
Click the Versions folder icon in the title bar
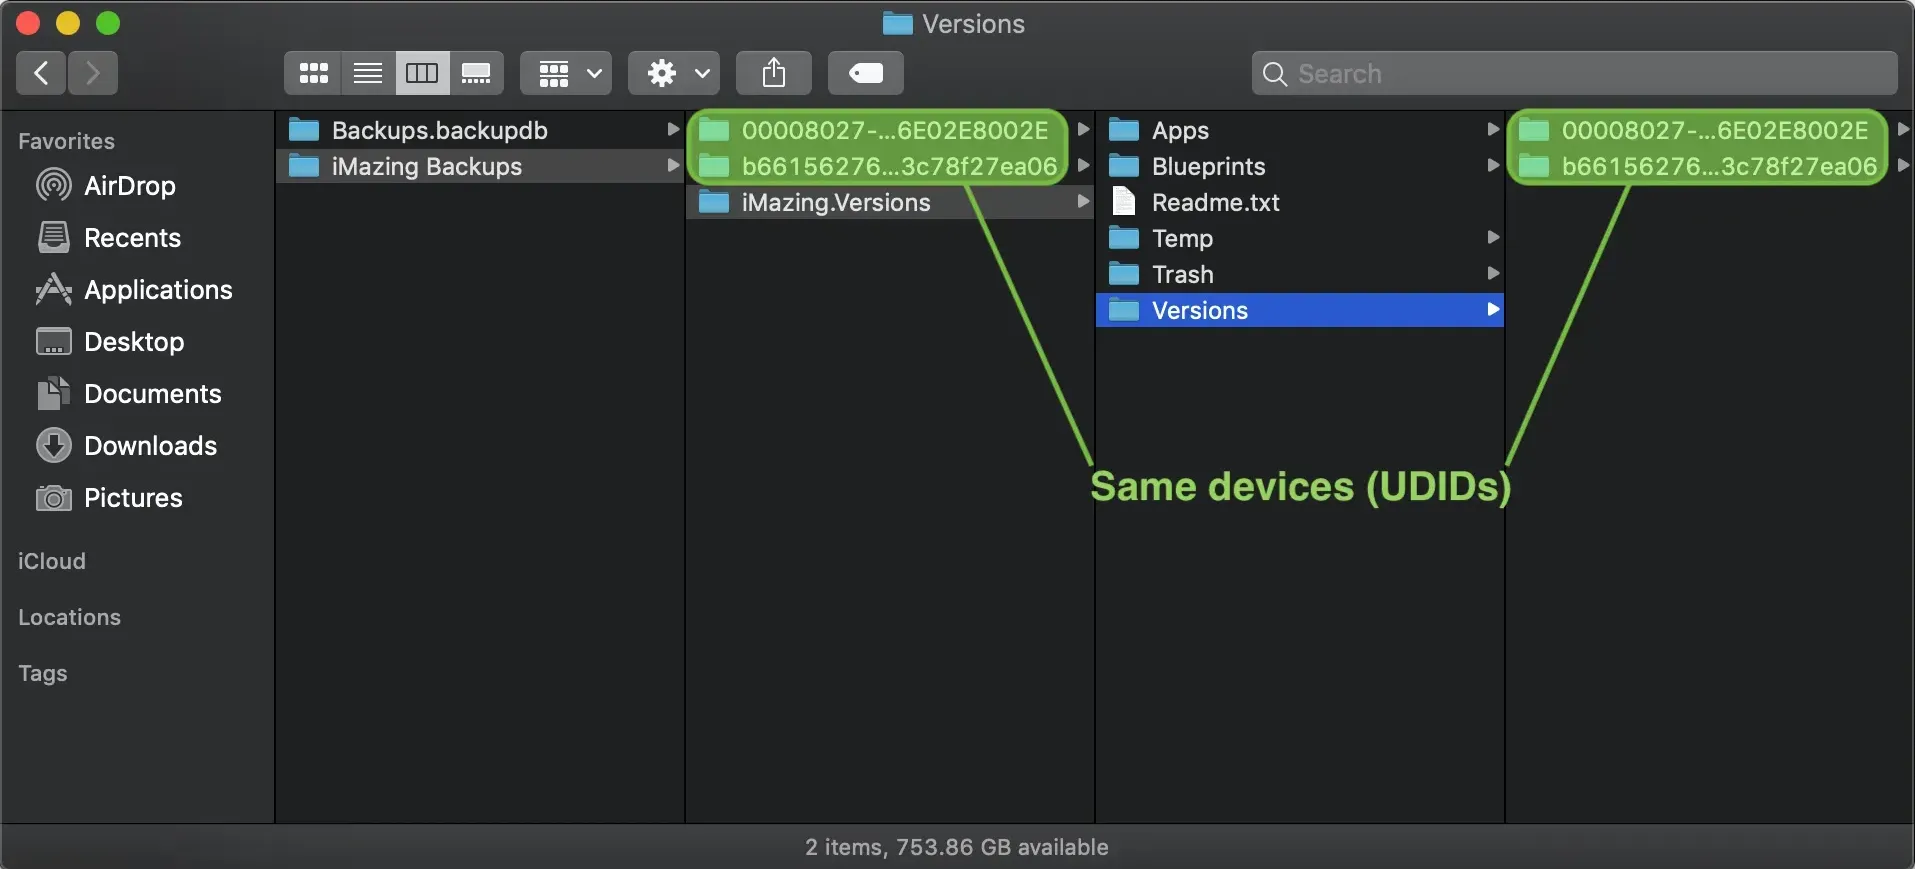coord(897,23)
